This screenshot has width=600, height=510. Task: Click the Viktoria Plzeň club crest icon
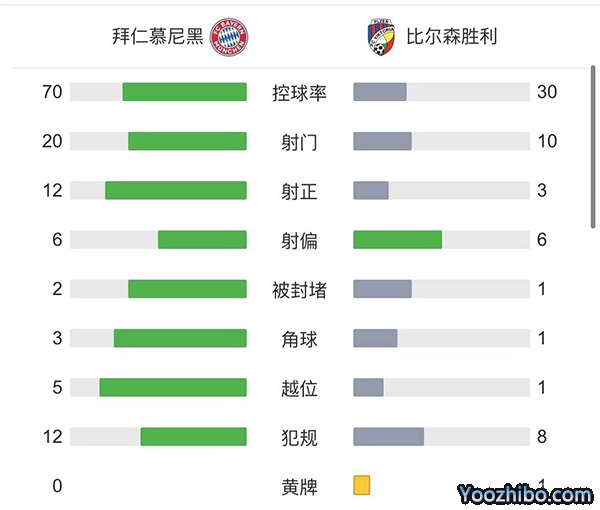pyautogui.click(x=381, y=37)
